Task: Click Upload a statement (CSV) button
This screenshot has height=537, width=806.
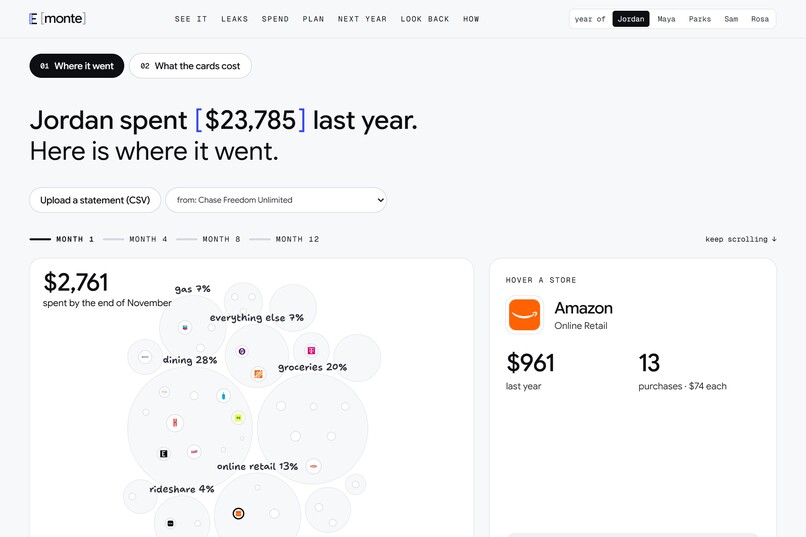Action: (x=95, y=200)
